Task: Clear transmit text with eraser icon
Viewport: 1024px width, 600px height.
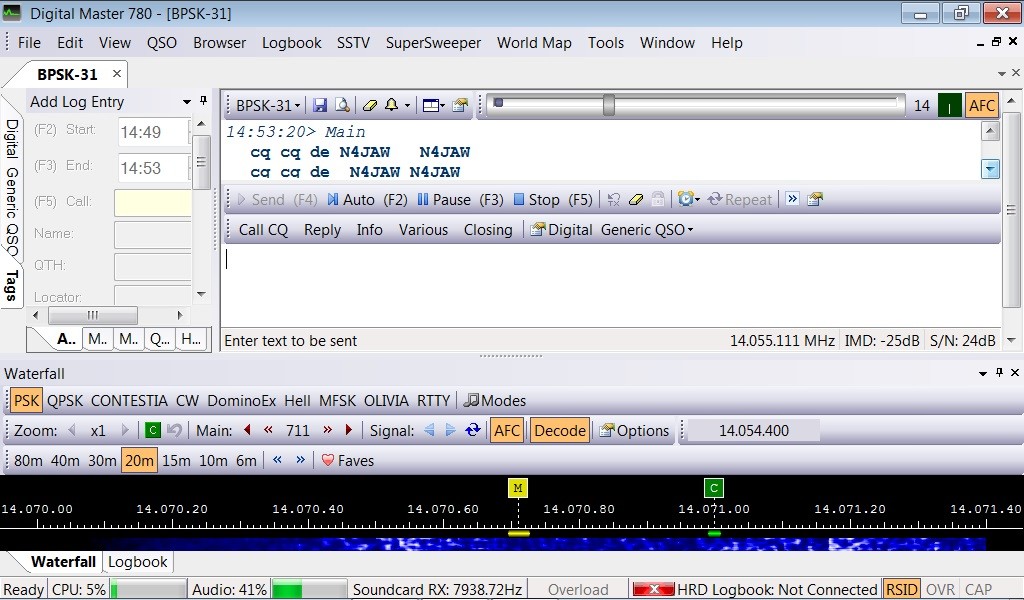Action: (x=636, y=200)
